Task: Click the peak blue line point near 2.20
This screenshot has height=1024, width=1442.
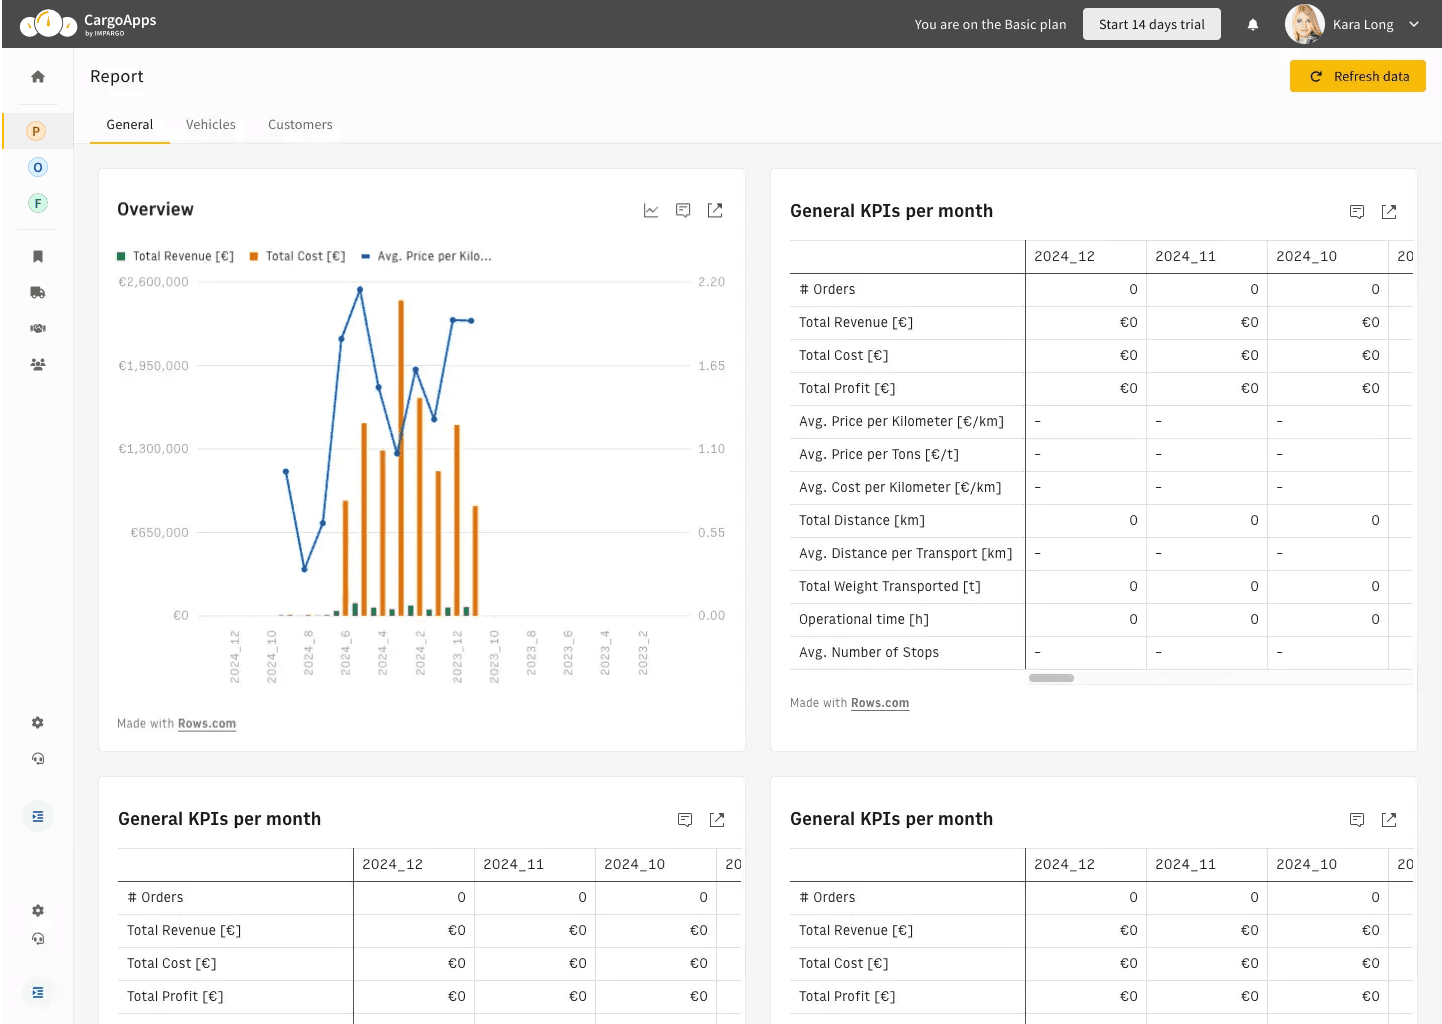Action: click(360, 290)
